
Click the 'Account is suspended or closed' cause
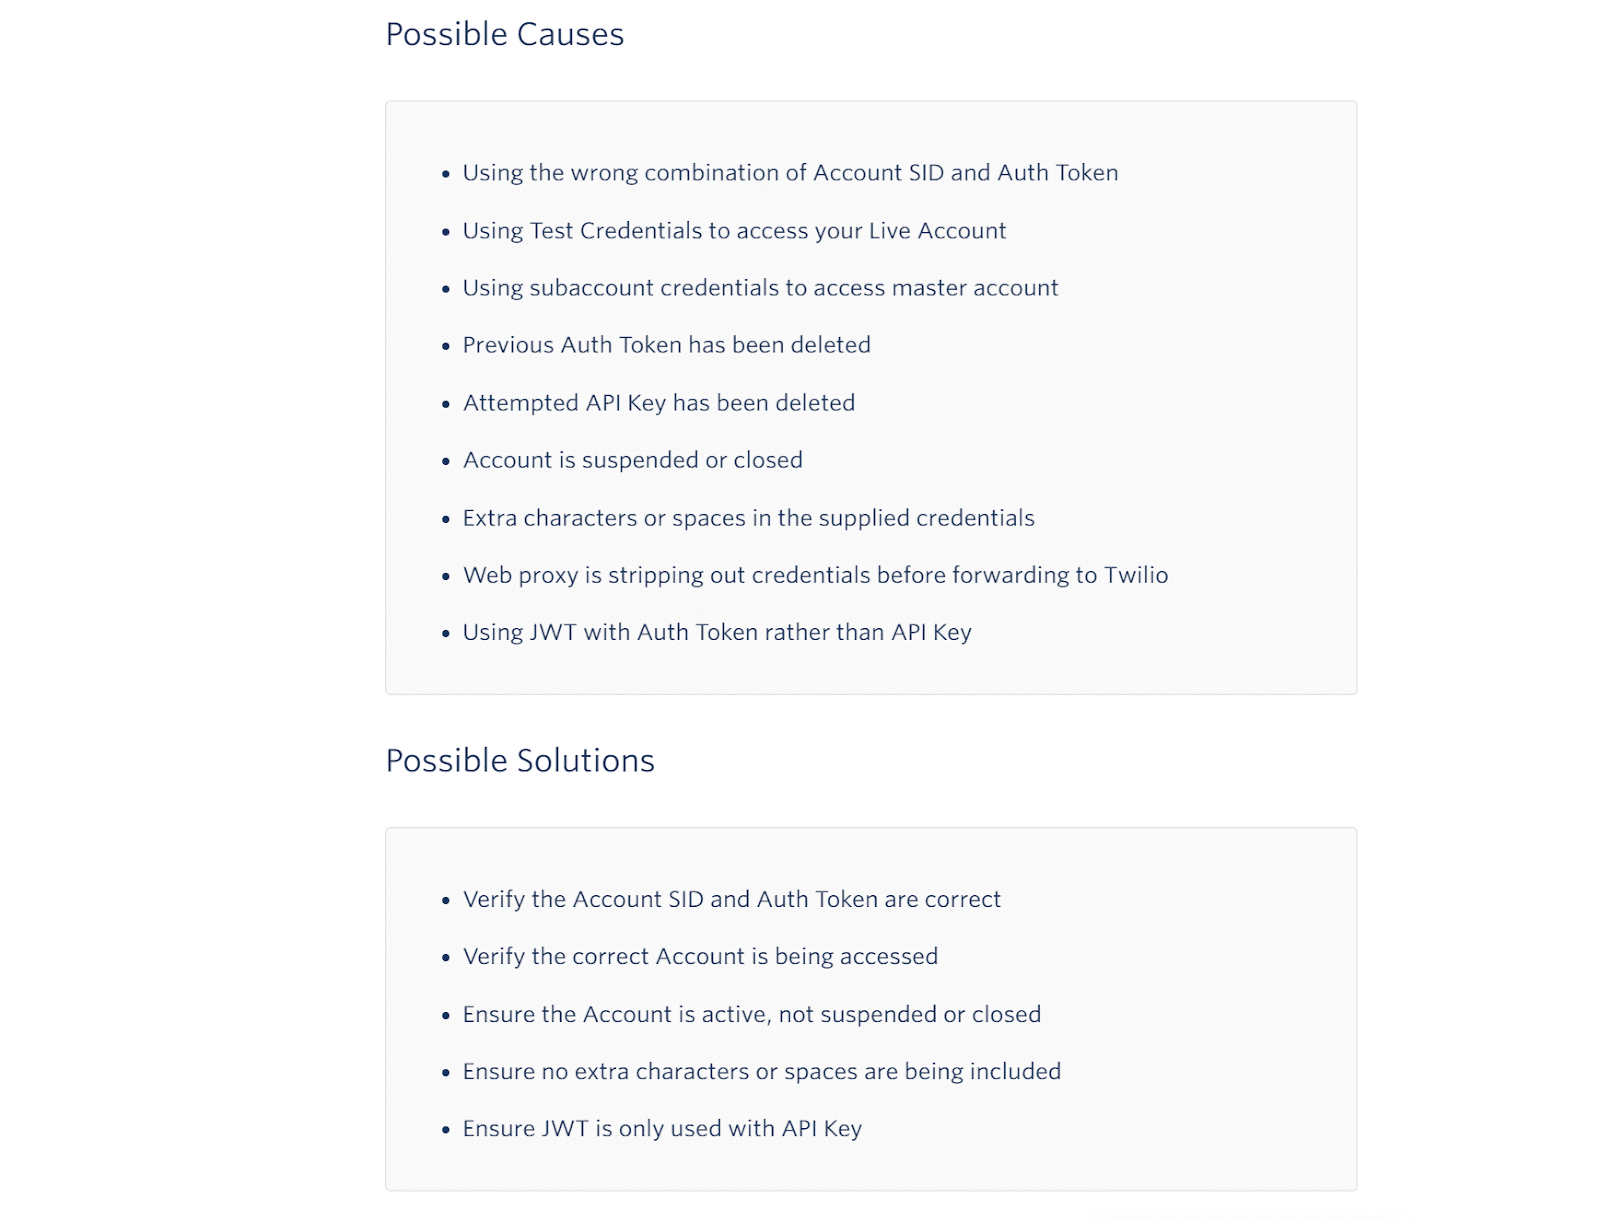tap(632, 460)
